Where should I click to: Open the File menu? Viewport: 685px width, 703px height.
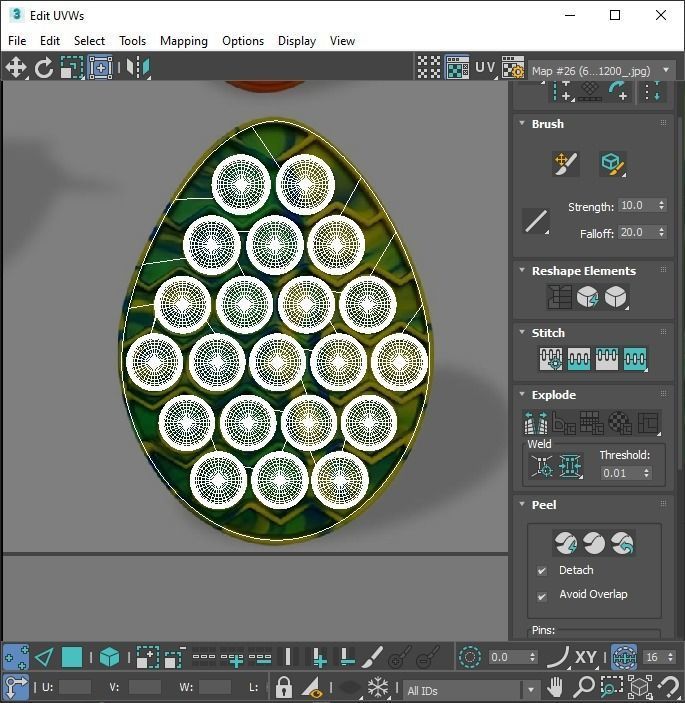click(17, 41)
